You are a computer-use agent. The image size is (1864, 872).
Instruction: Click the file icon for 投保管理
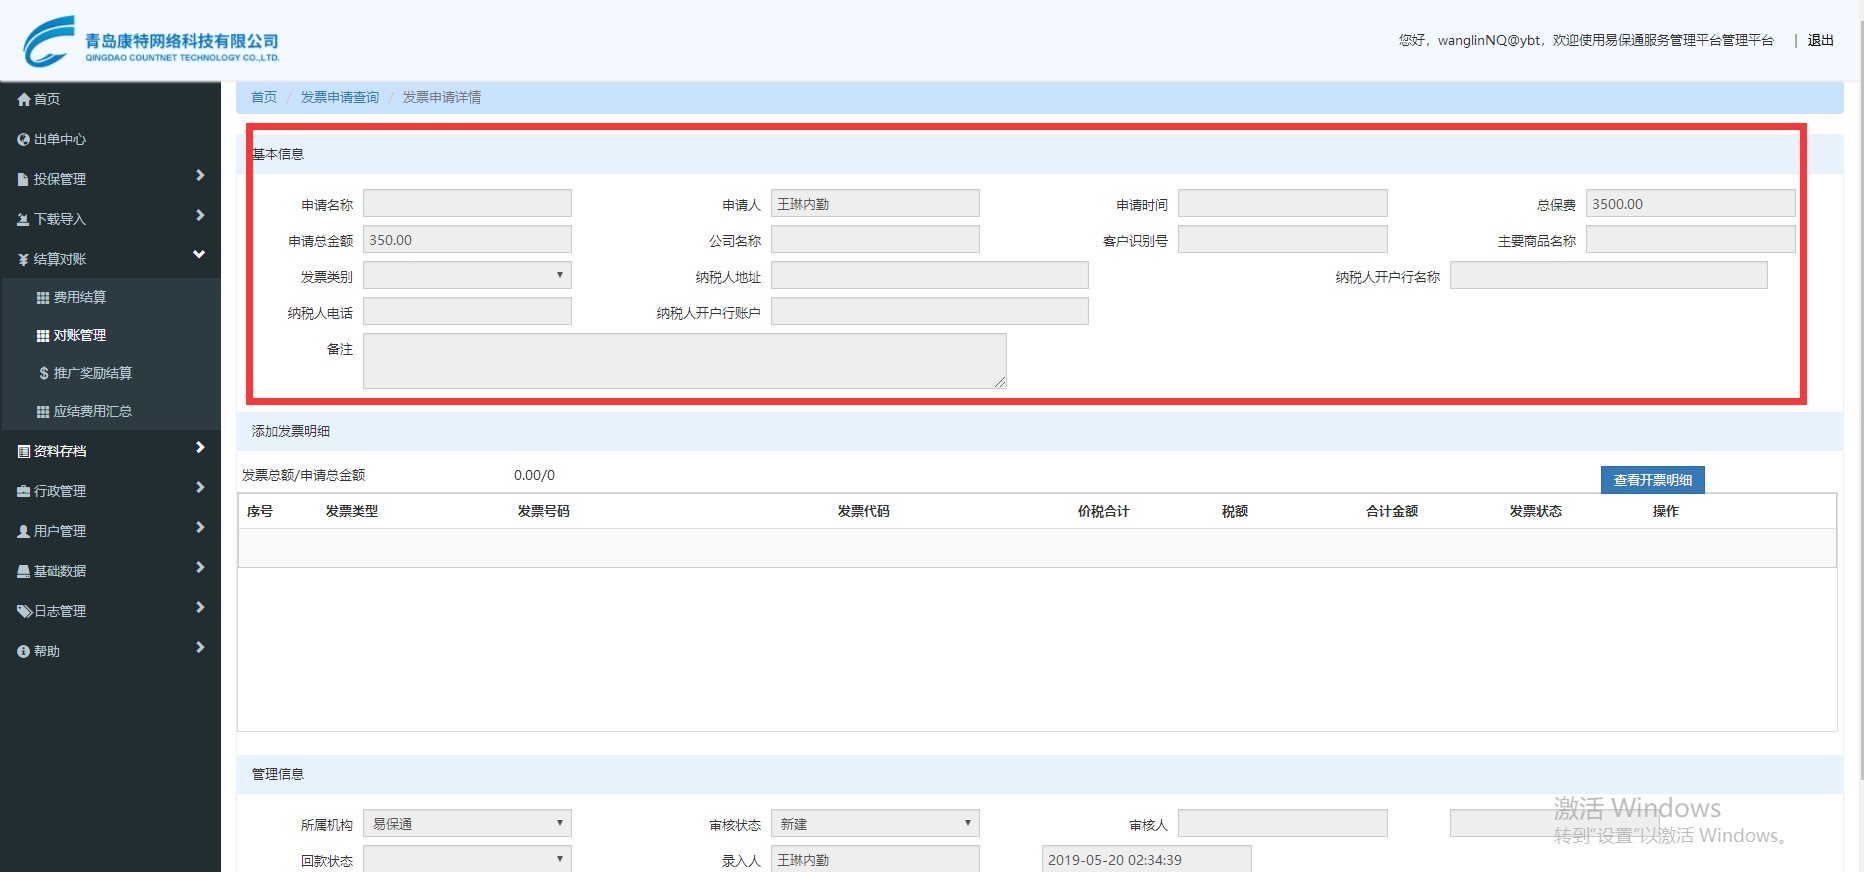point(23,179)
